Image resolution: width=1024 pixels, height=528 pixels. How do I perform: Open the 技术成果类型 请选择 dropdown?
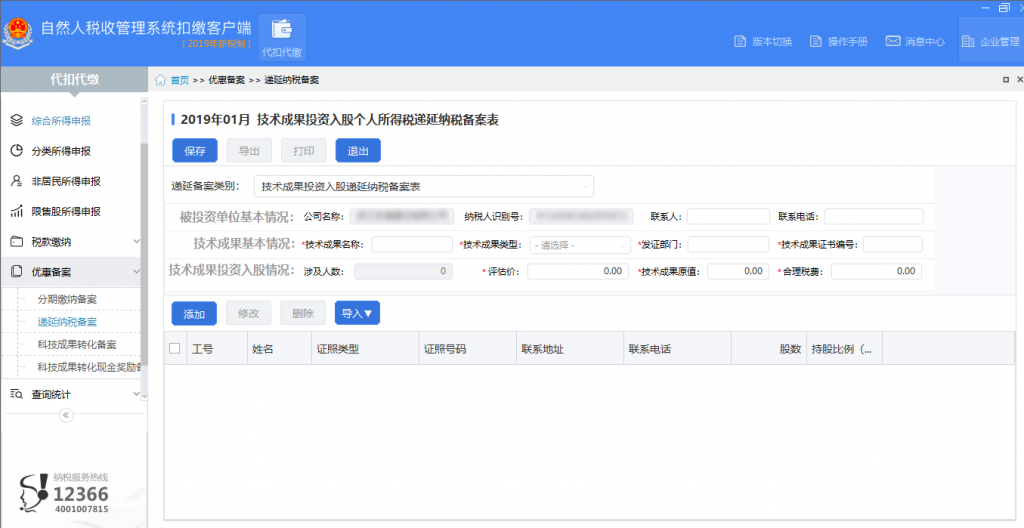580,245
